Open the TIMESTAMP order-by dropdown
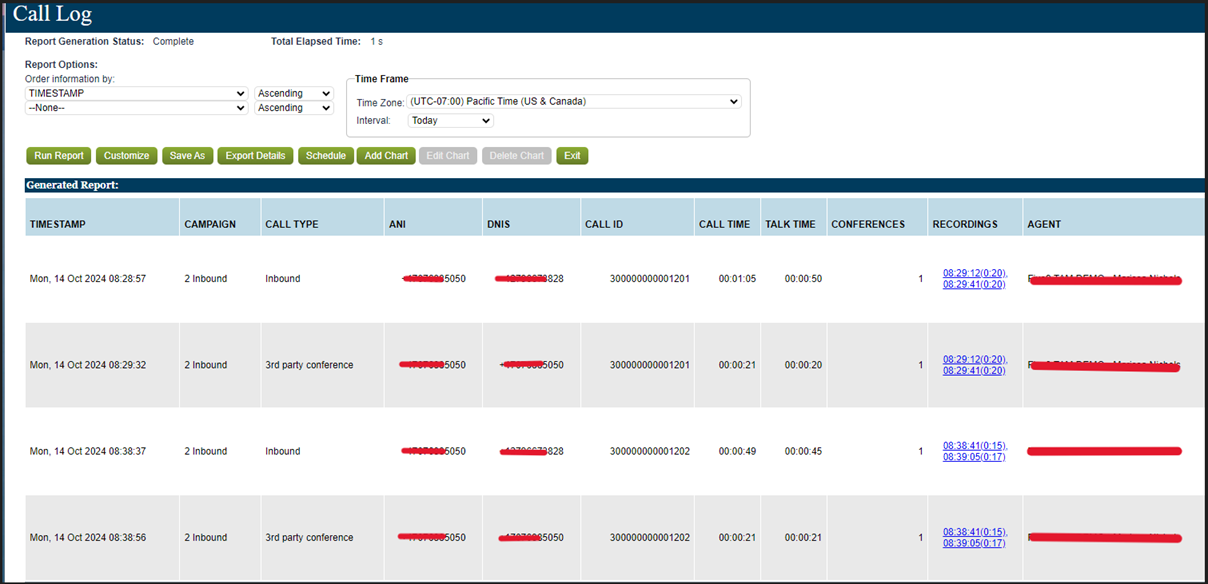Image resolution: width=1208 pixels, height=584 pixels. tap(137, 93)
